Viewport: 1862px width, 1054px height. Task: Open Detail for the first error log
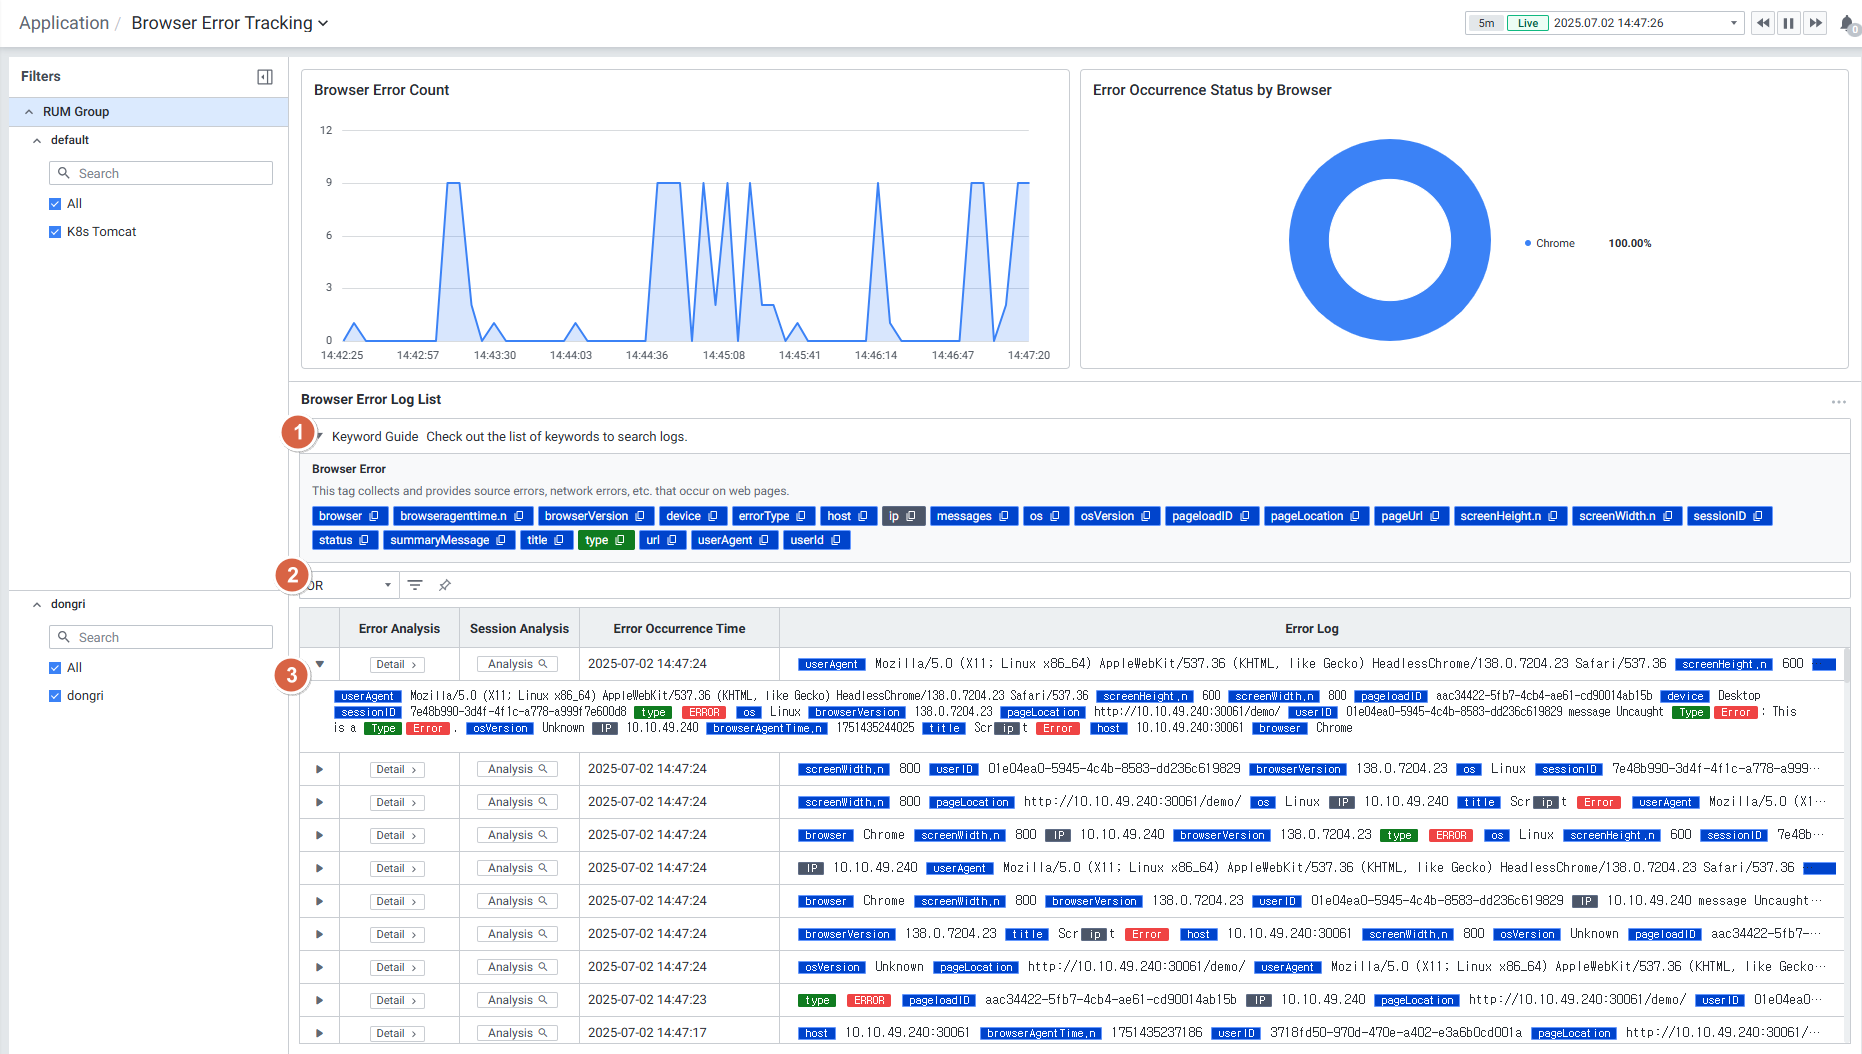click(x=396, y=664)
